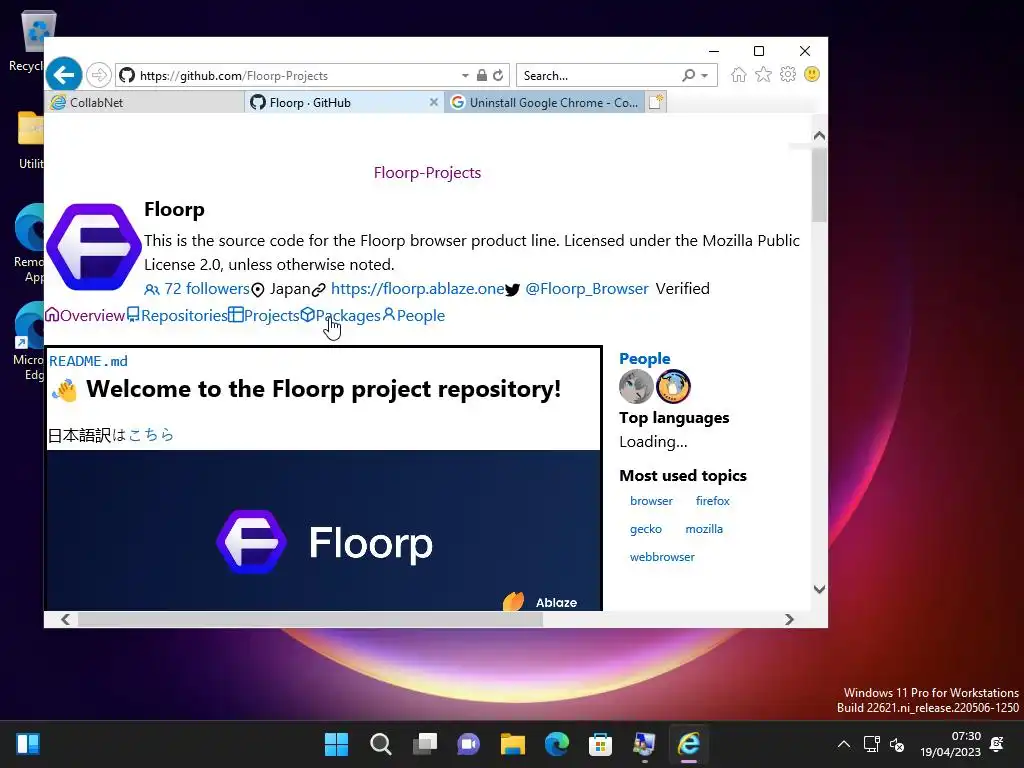
Task: Click the smiley feedback icon
Action: tap(812, 74)
